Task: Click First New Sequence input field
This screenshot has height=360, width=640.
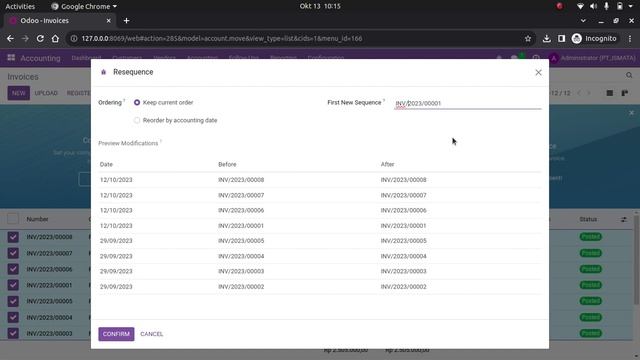Action: click(467, 103)
